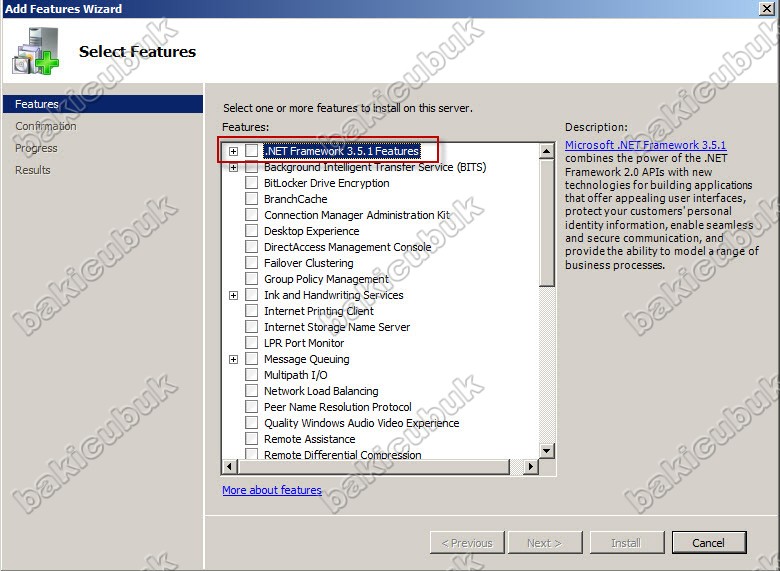780x571 pixels.
Task: Enable BitLocker Drive Encryption checkbox
Action: click(x=252, y=183)
